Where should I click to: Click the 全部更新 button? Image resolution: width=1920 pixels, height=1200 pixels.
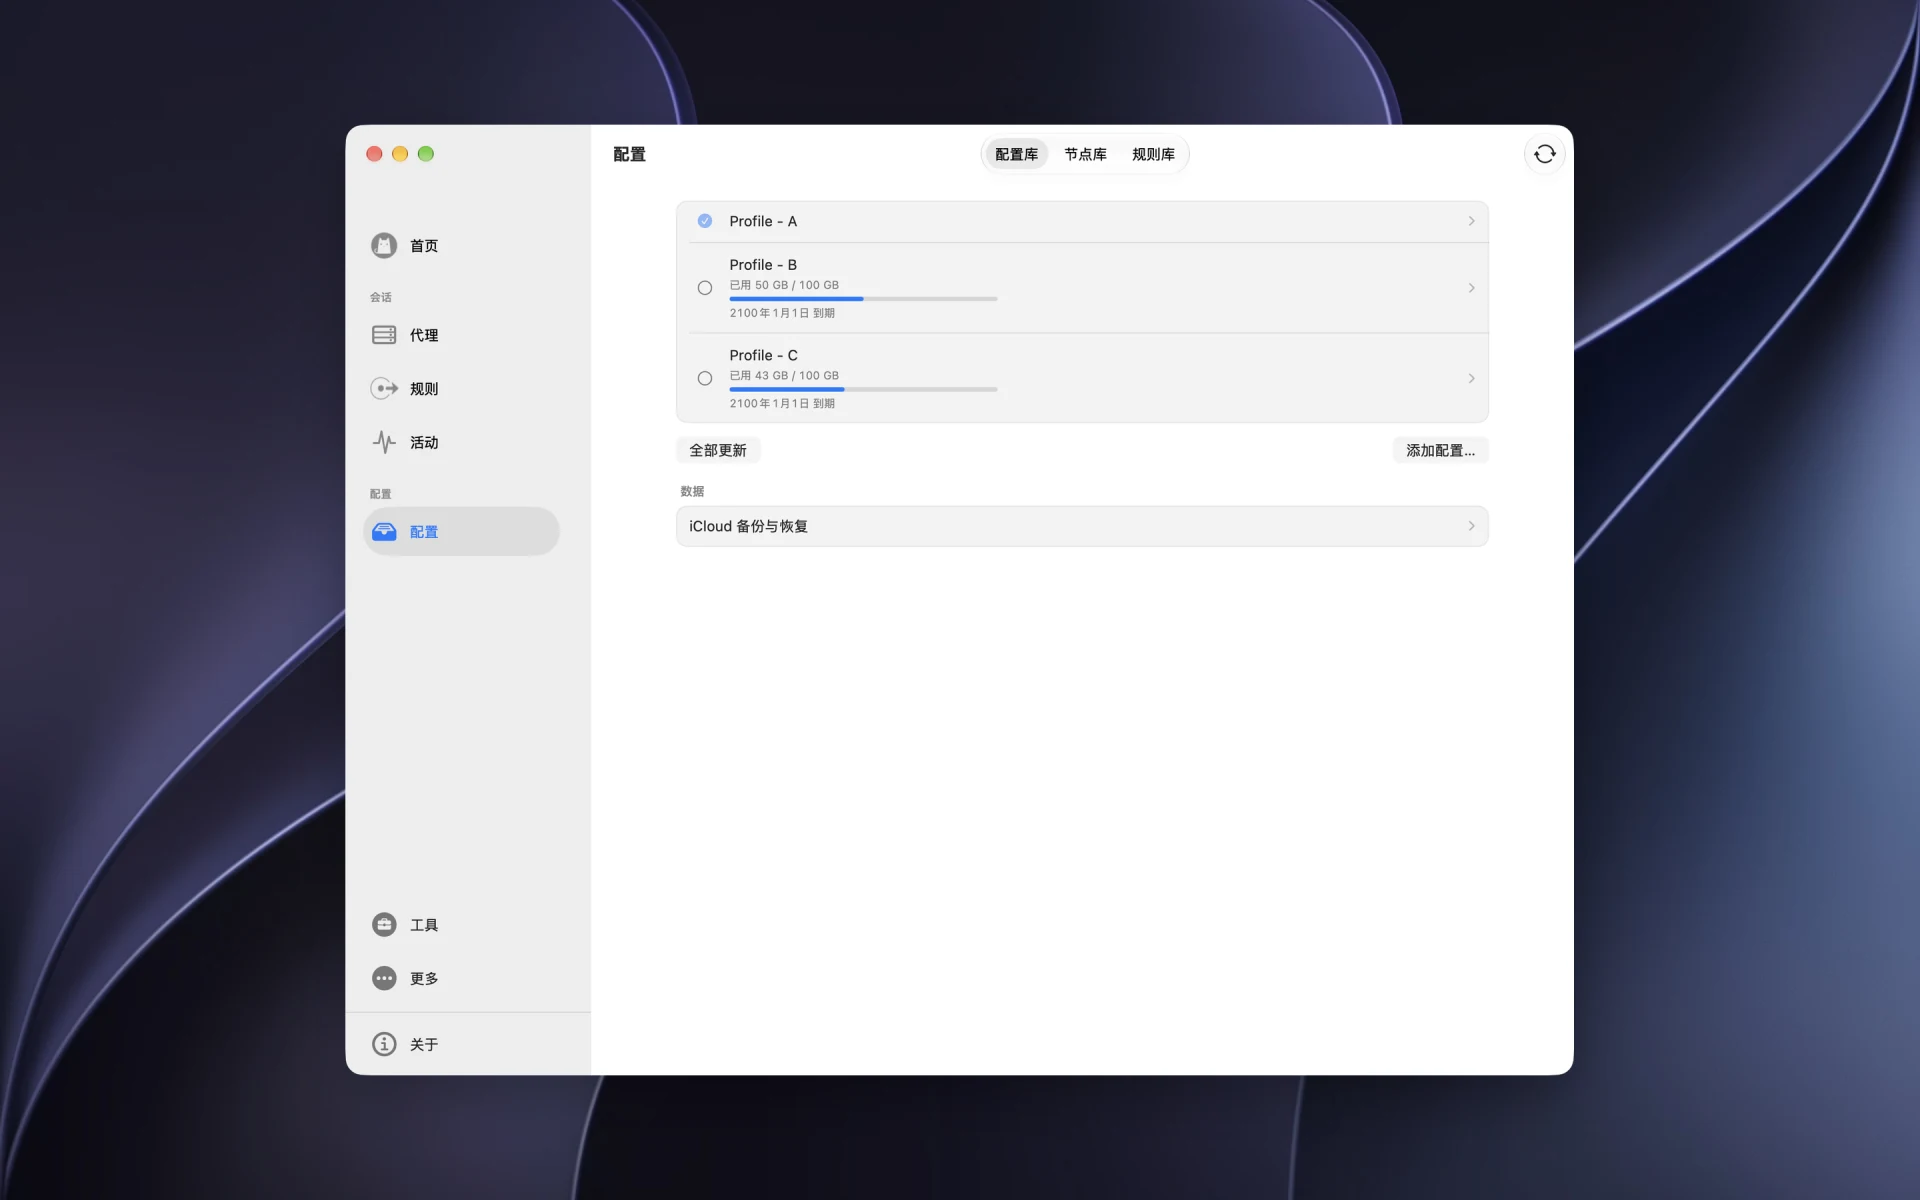718,450
